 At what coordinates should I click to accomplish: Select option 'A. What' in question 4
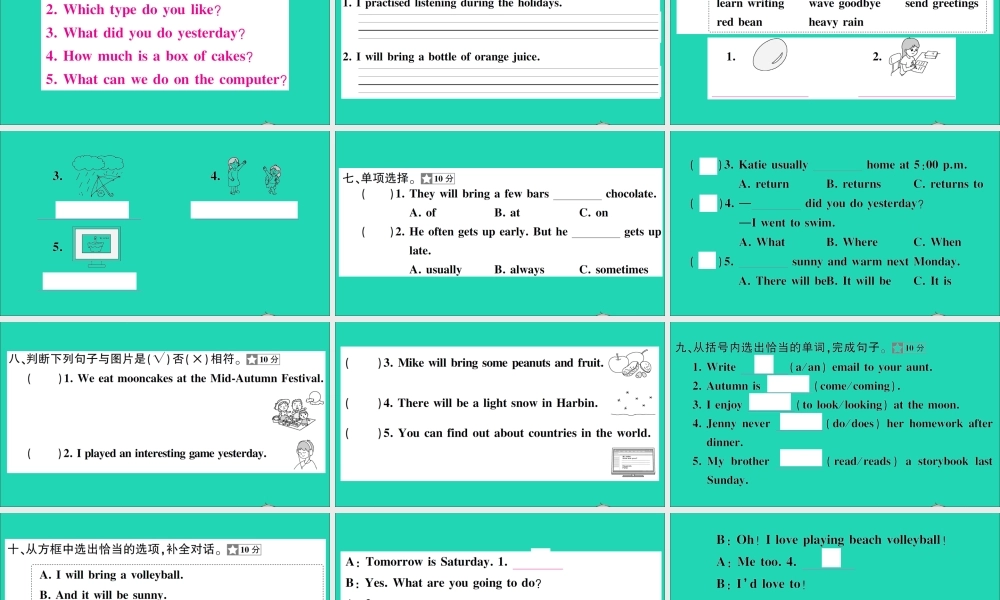click(762, 242)
